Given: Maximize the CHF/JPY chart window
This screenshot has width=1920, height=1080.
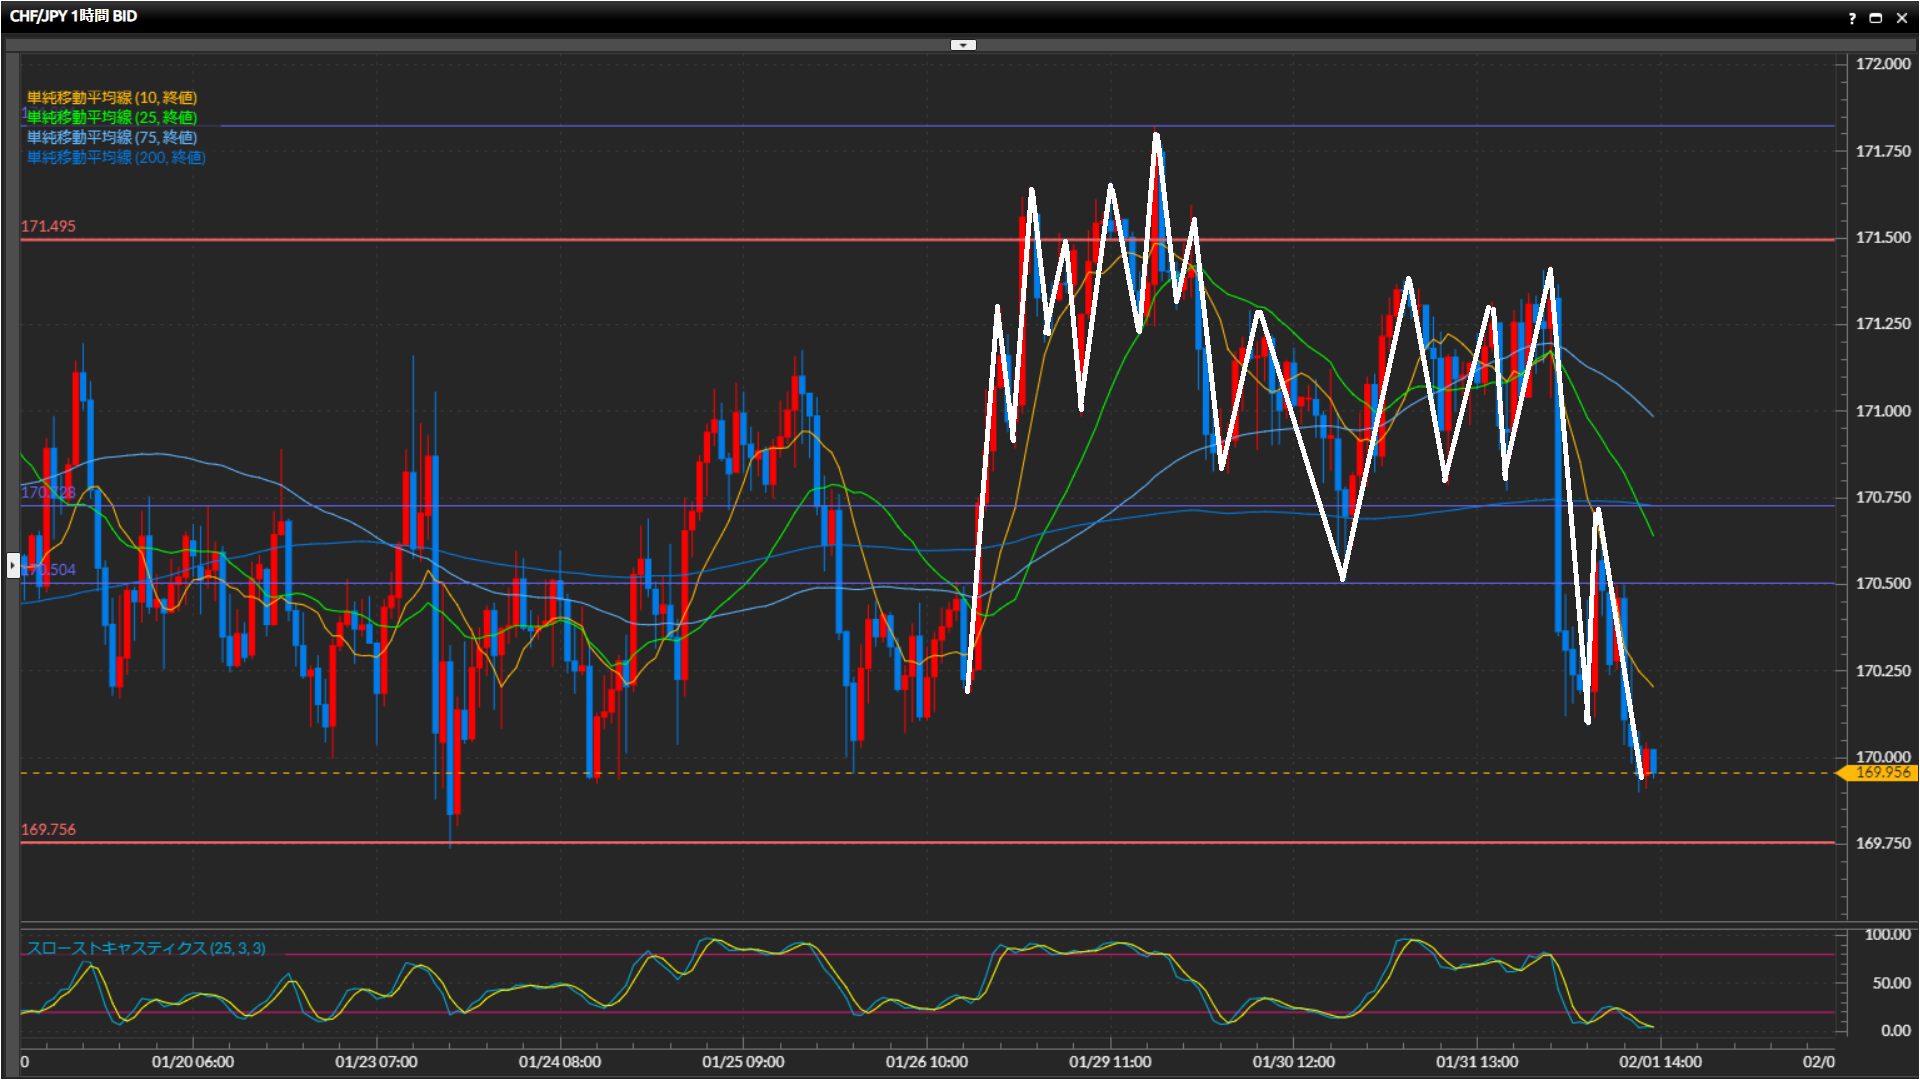Looking at the screenshot, I should tap(1875, 18).
